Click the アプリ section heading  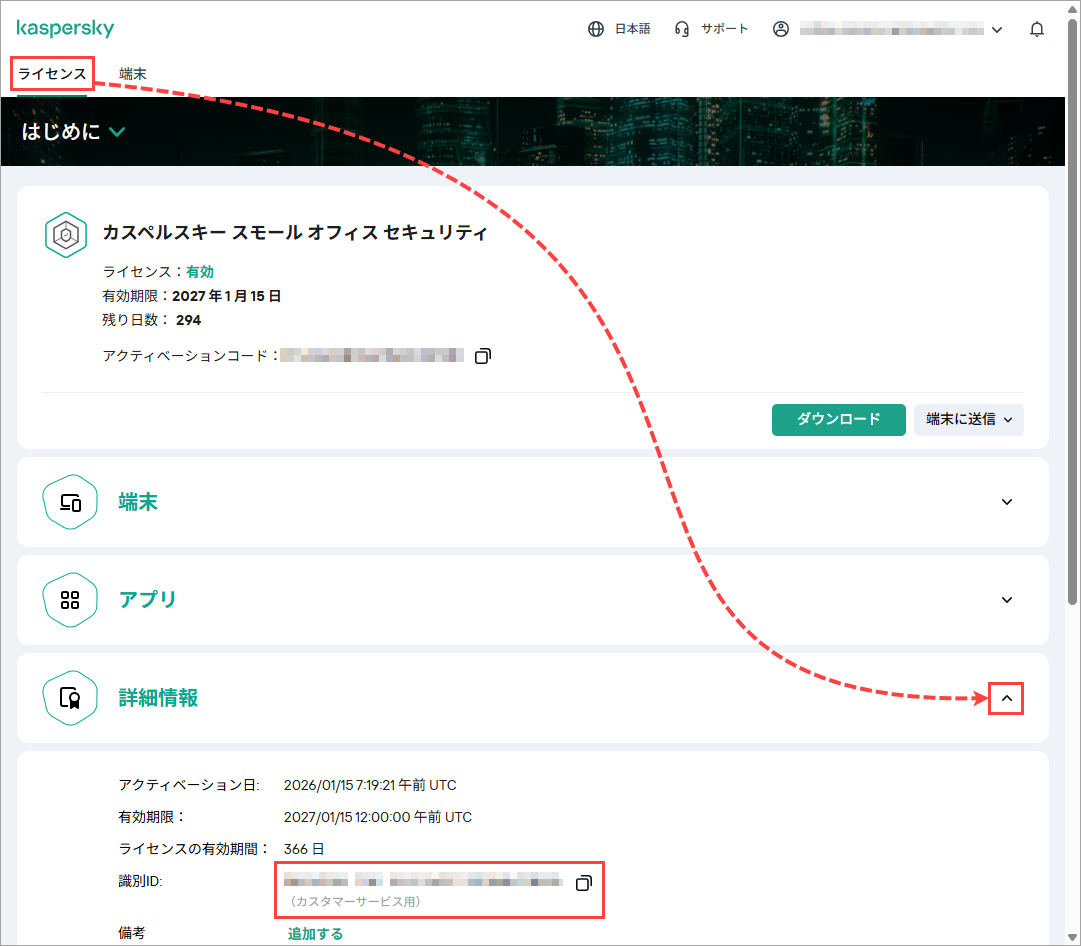point(148,600)
